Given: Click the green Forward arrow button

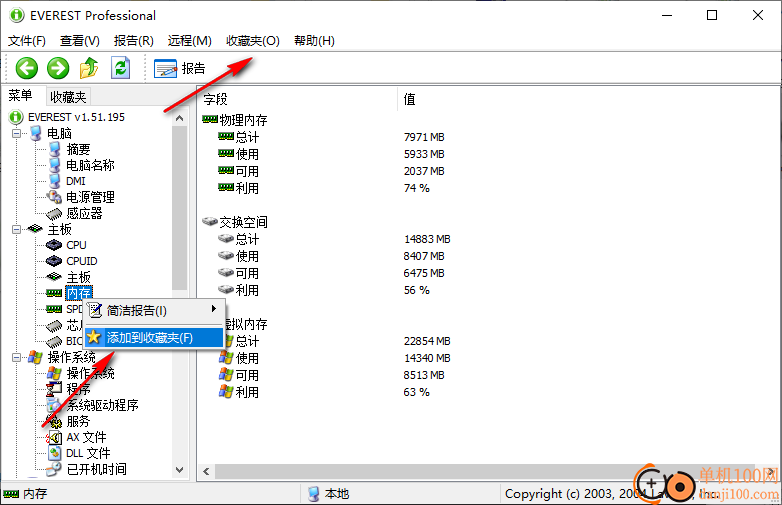Looking at the screenshot, I should 58,68.
